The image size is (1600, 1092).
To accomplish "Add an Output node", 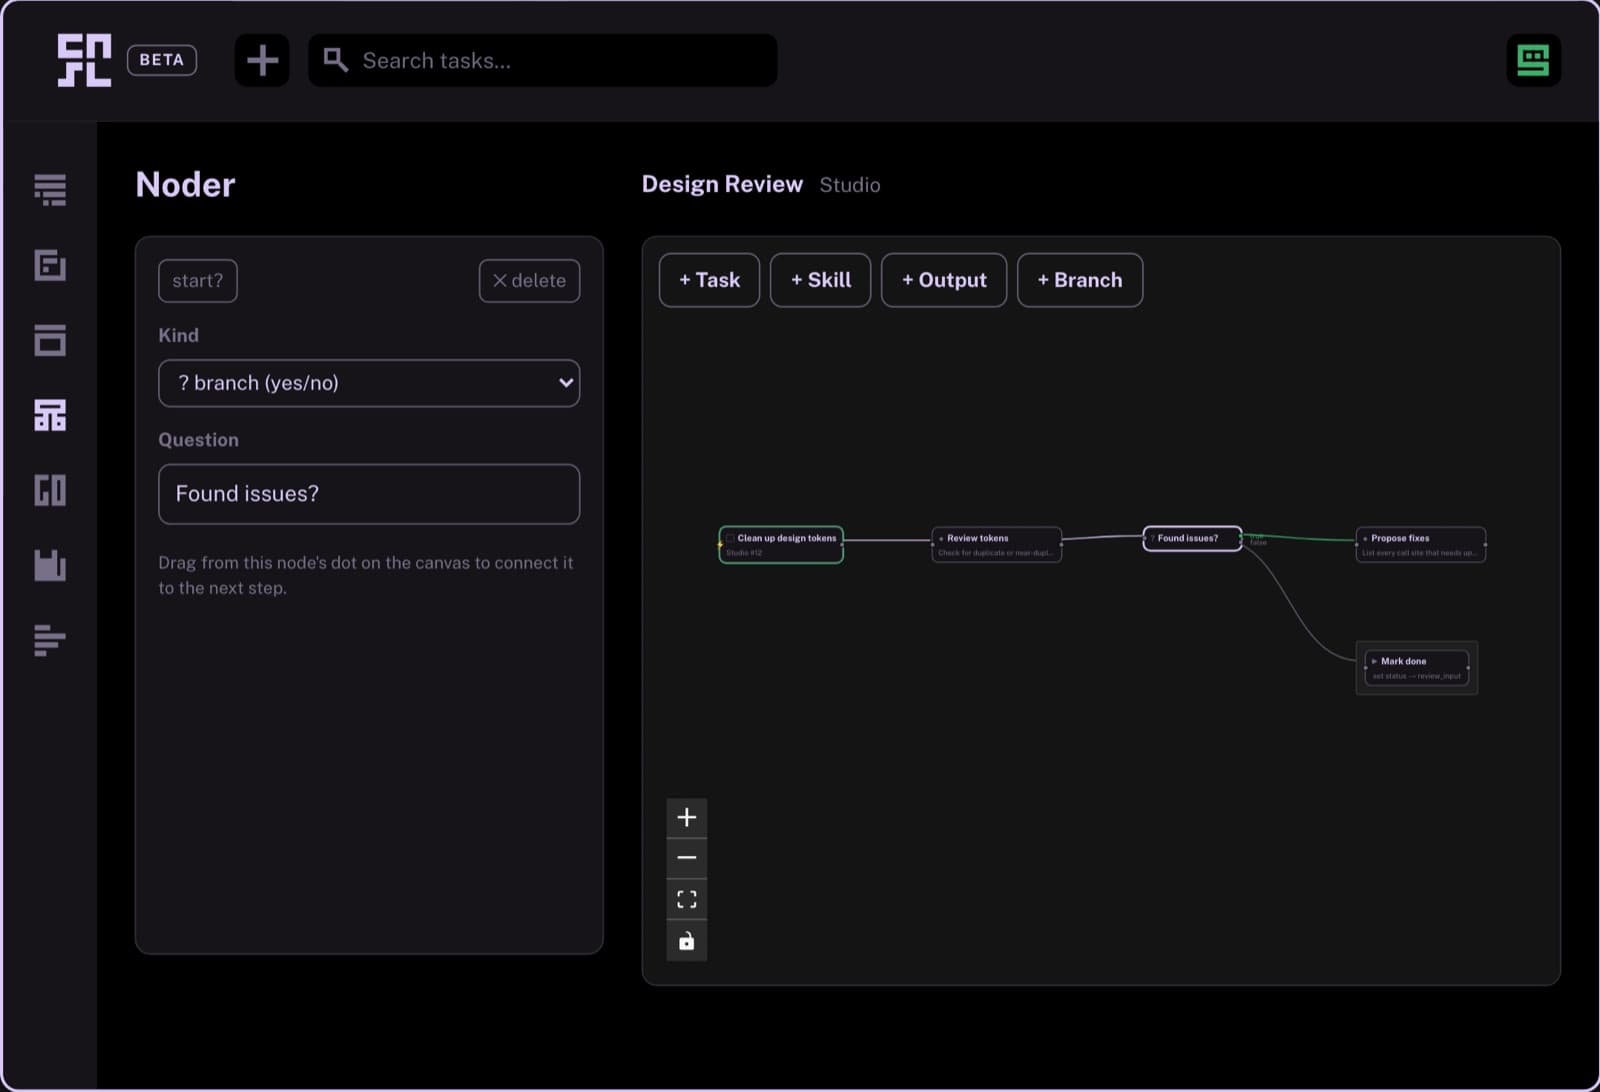I will pyautogui.click(x=944, y=280).
